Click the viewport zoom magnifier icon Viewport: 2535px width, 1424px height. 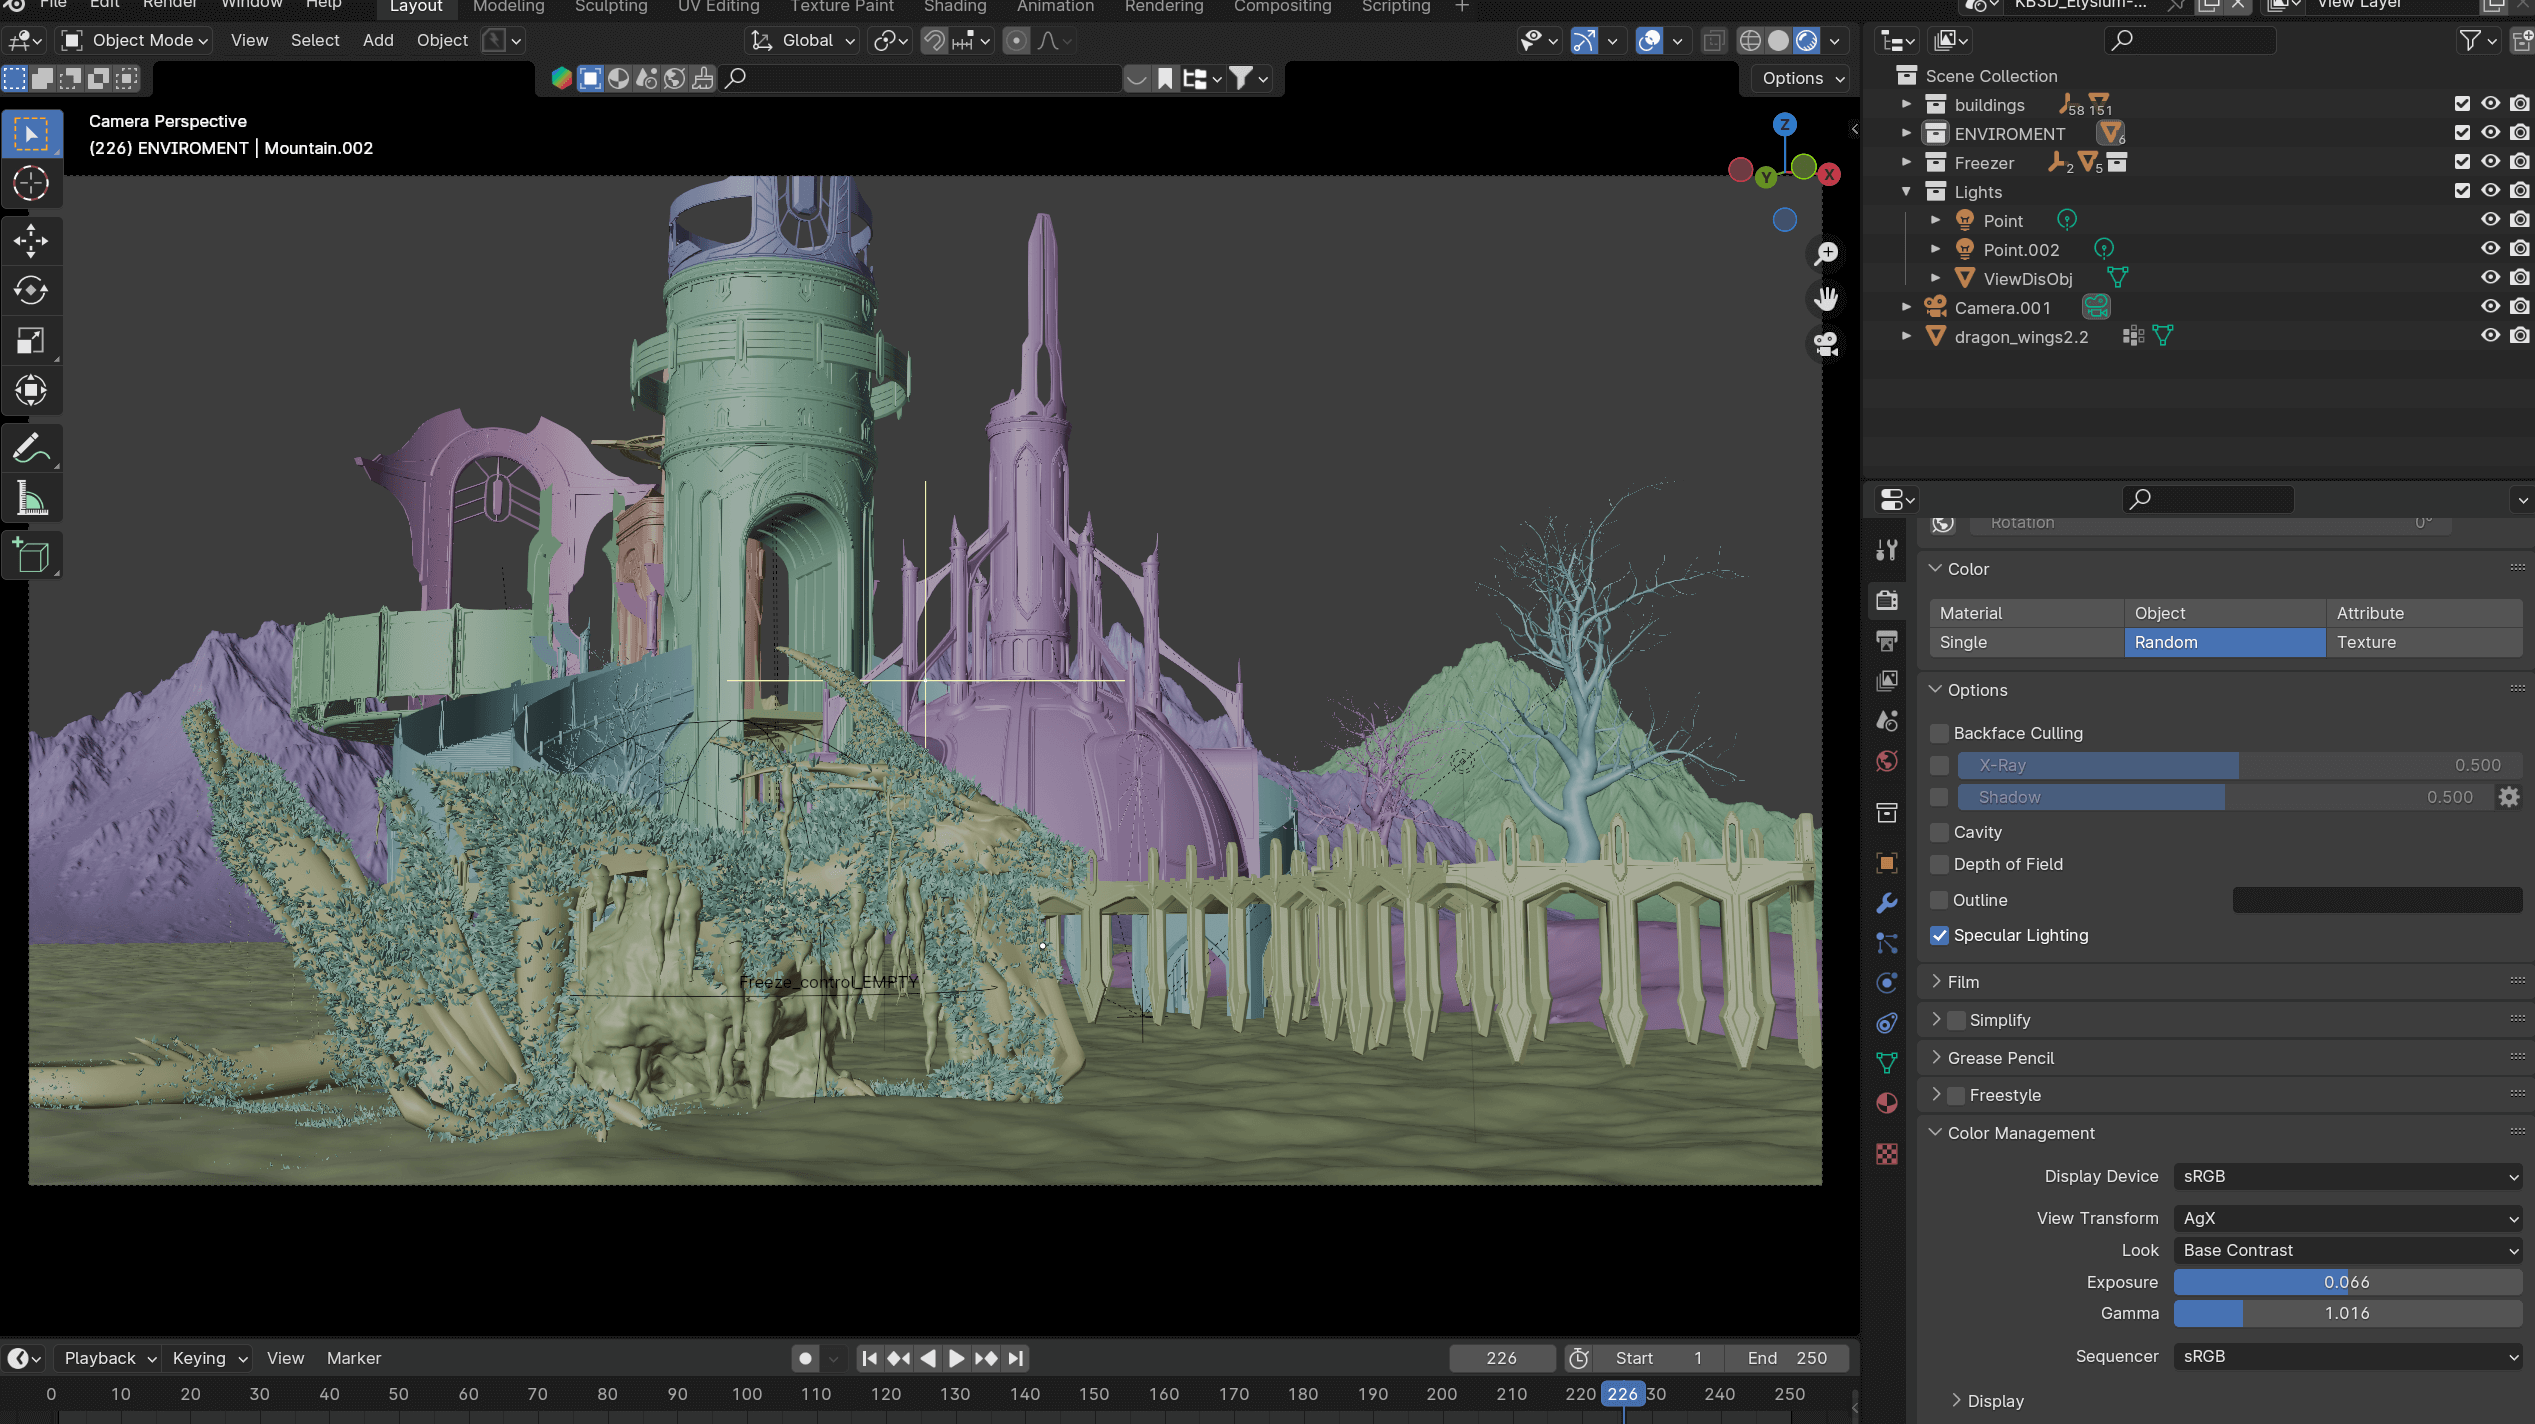[1826, 253]
